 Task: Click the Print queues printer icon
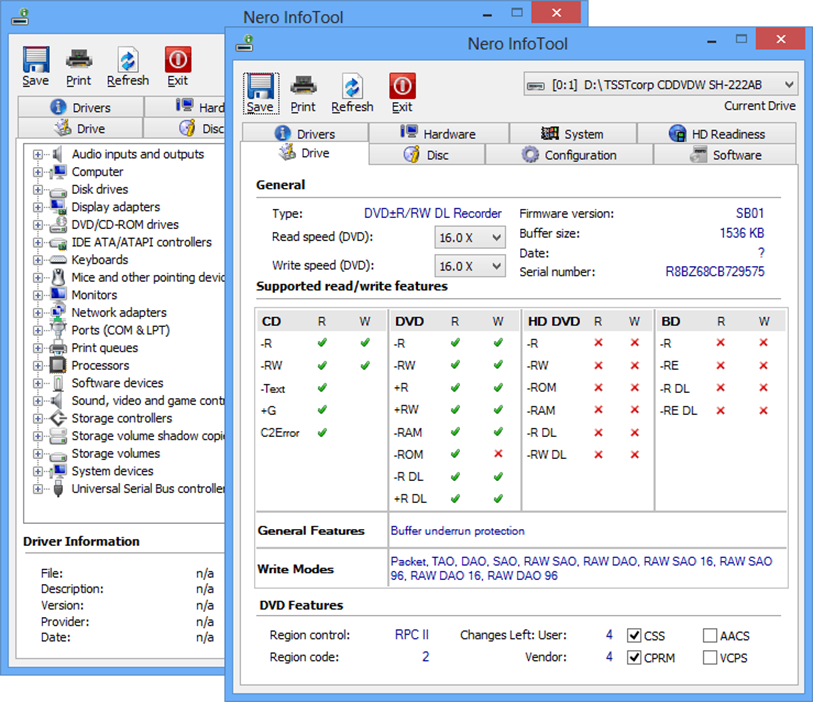tap(58, 348)
